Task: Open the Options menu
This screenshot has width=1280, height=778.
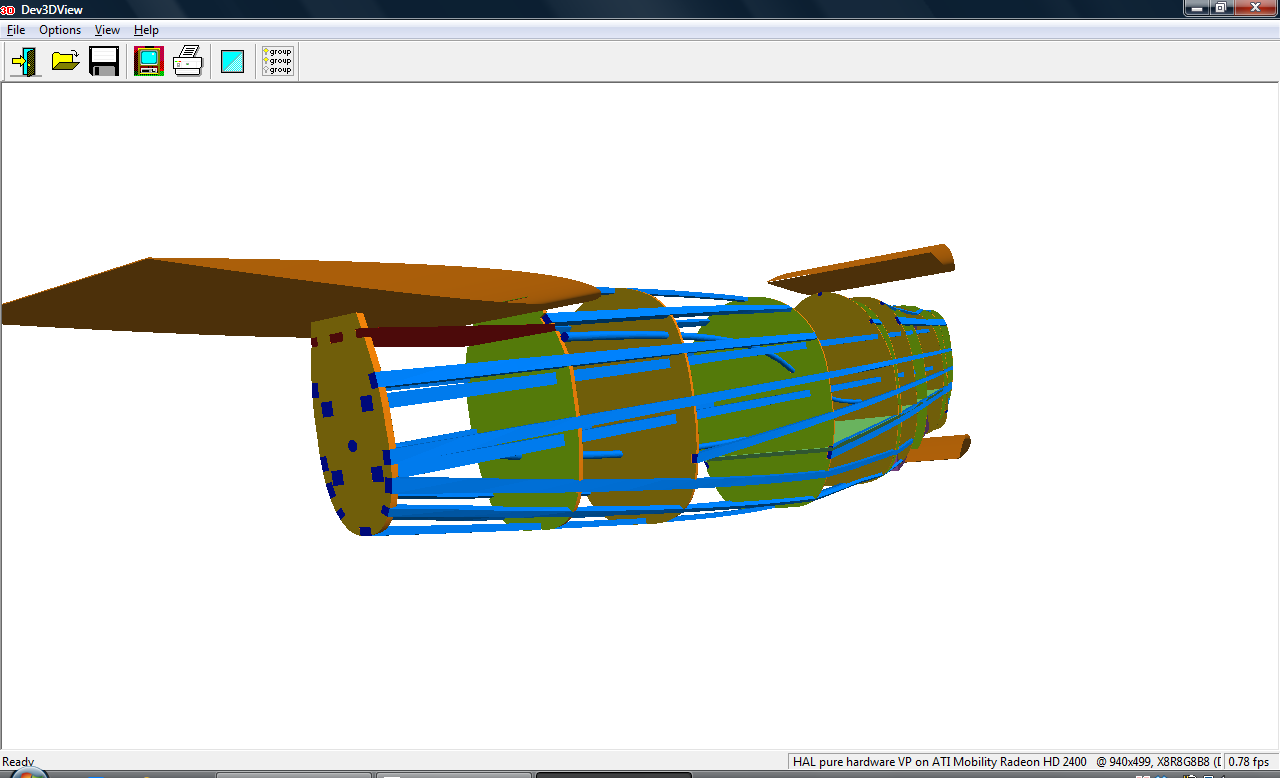Action: tap(60, 30)
